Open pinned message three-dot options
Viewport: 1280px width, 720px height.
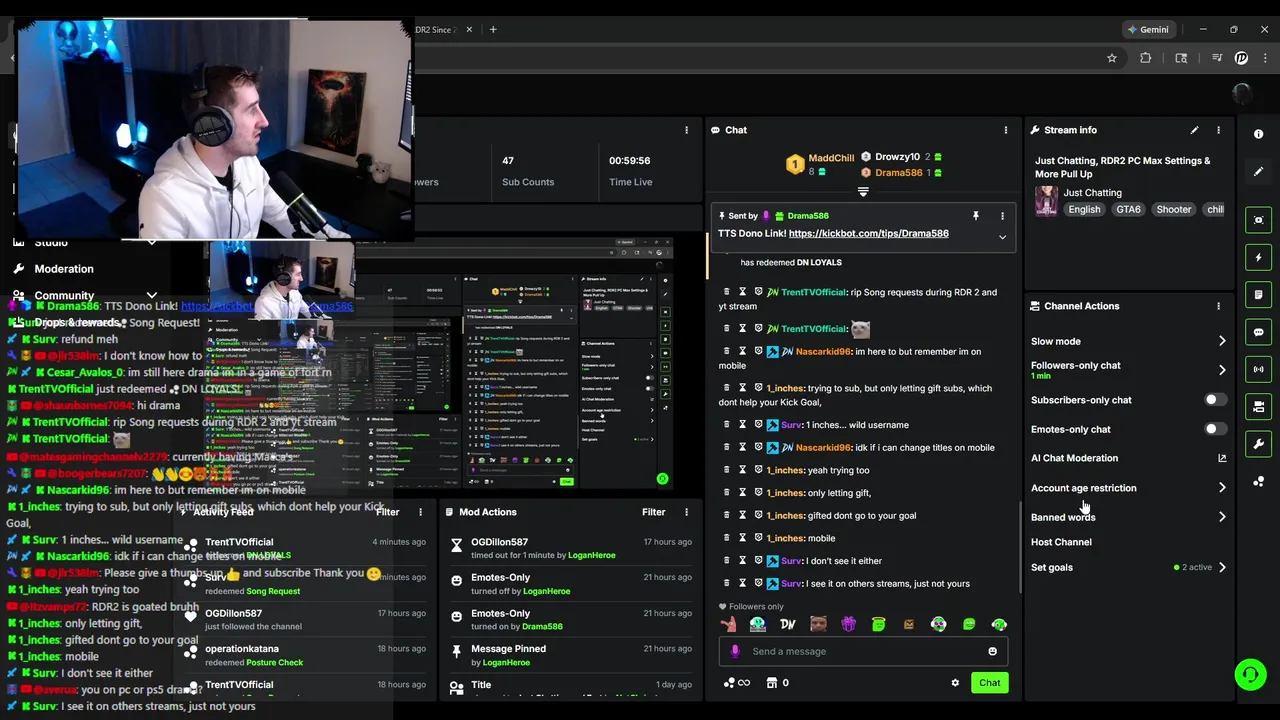pyautogui.click(x=1002, y=216)
